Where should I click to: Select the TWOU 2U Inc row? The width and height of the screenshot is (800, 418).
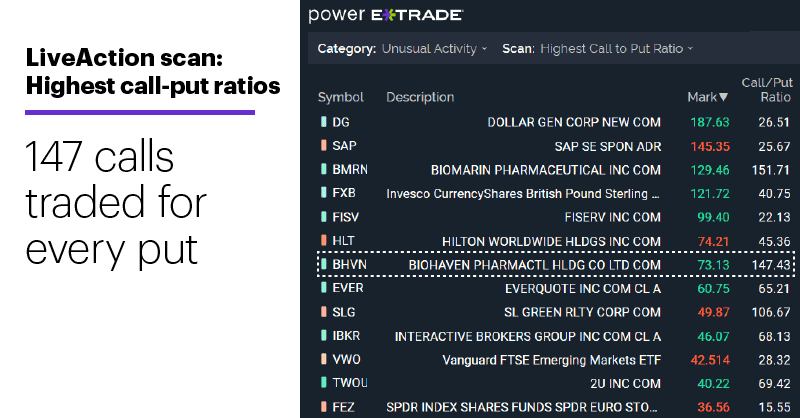click(x=555, y=383)
